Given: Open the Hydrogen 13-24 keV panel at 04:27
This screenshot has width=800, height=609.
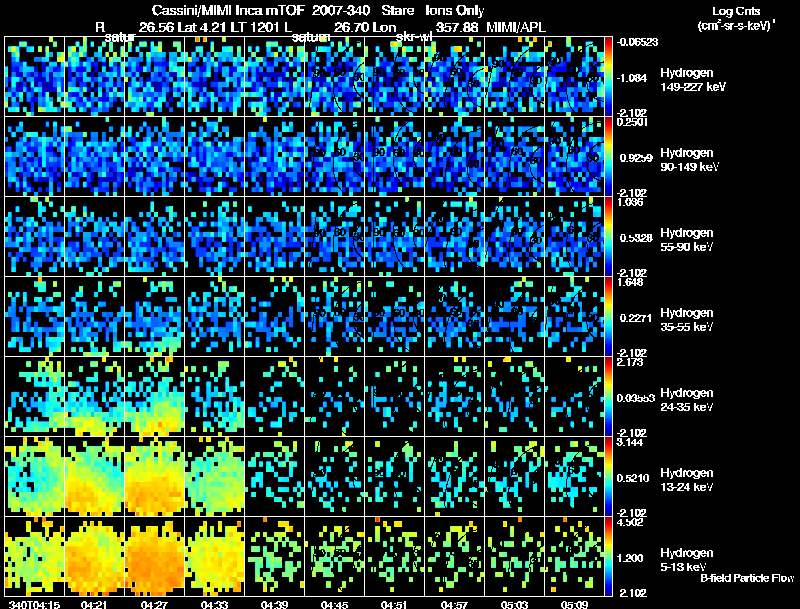Looking at the screenshot, I should tap(155, 476).
